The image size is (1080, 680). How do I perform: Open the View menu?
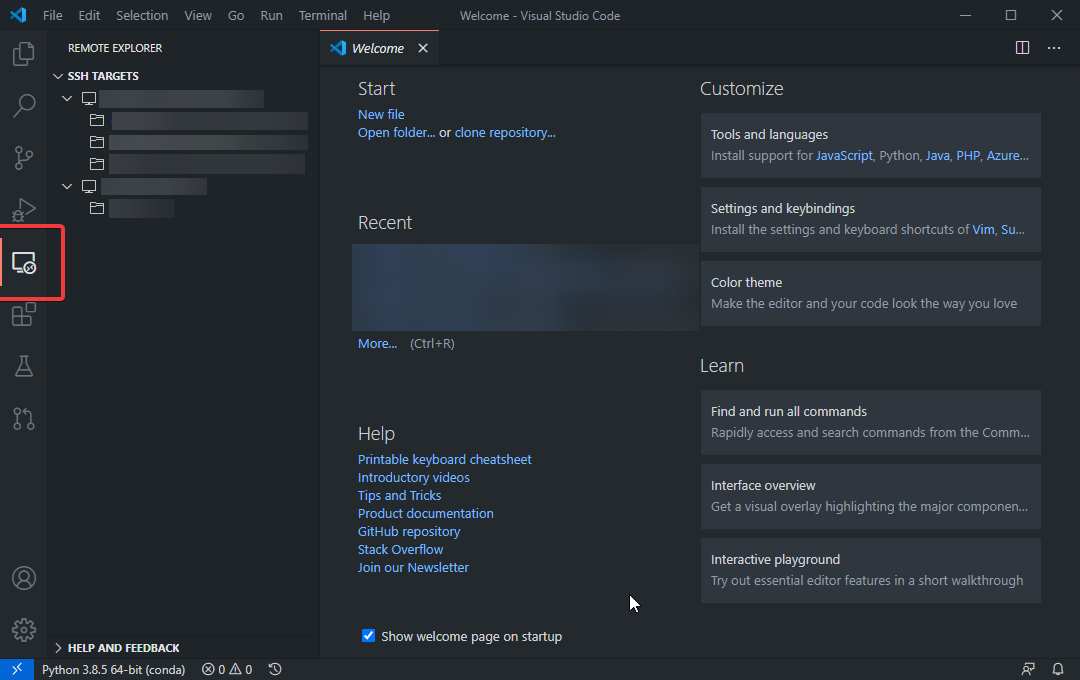(x=198, y=15)
